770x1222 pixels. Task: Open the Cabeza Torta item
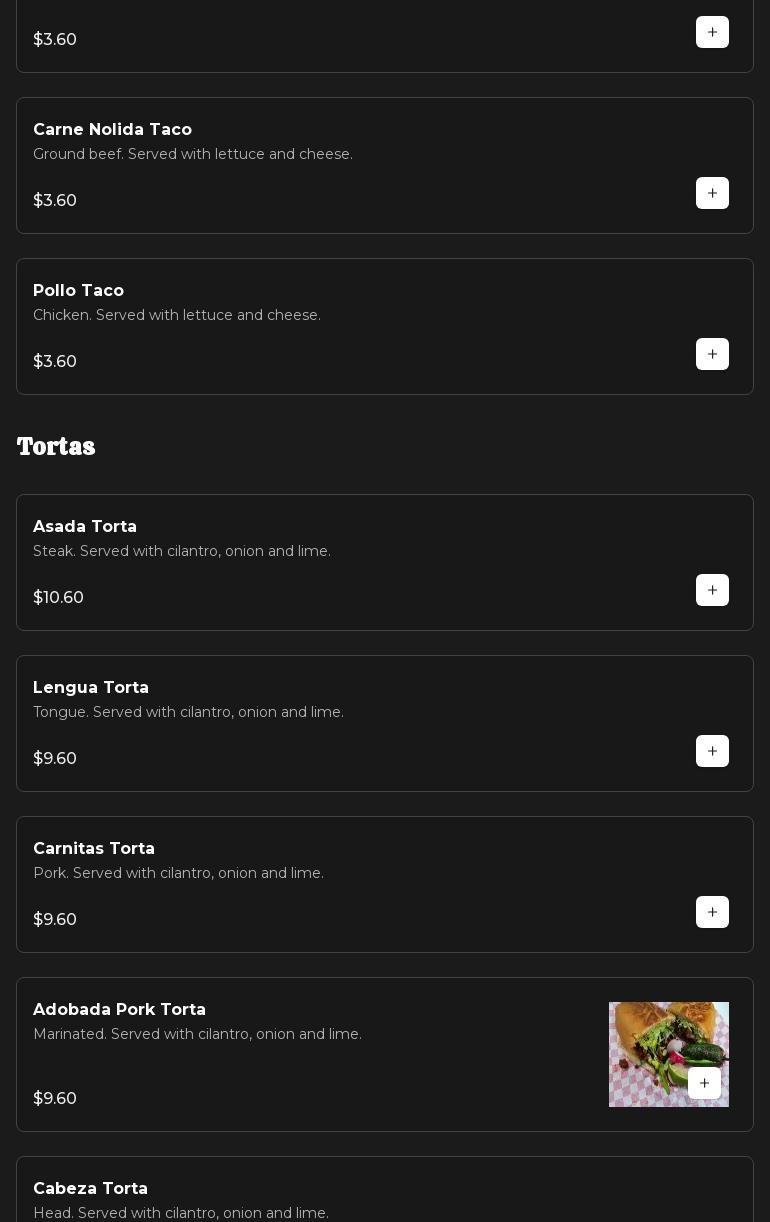click(x=90, y=1189)
